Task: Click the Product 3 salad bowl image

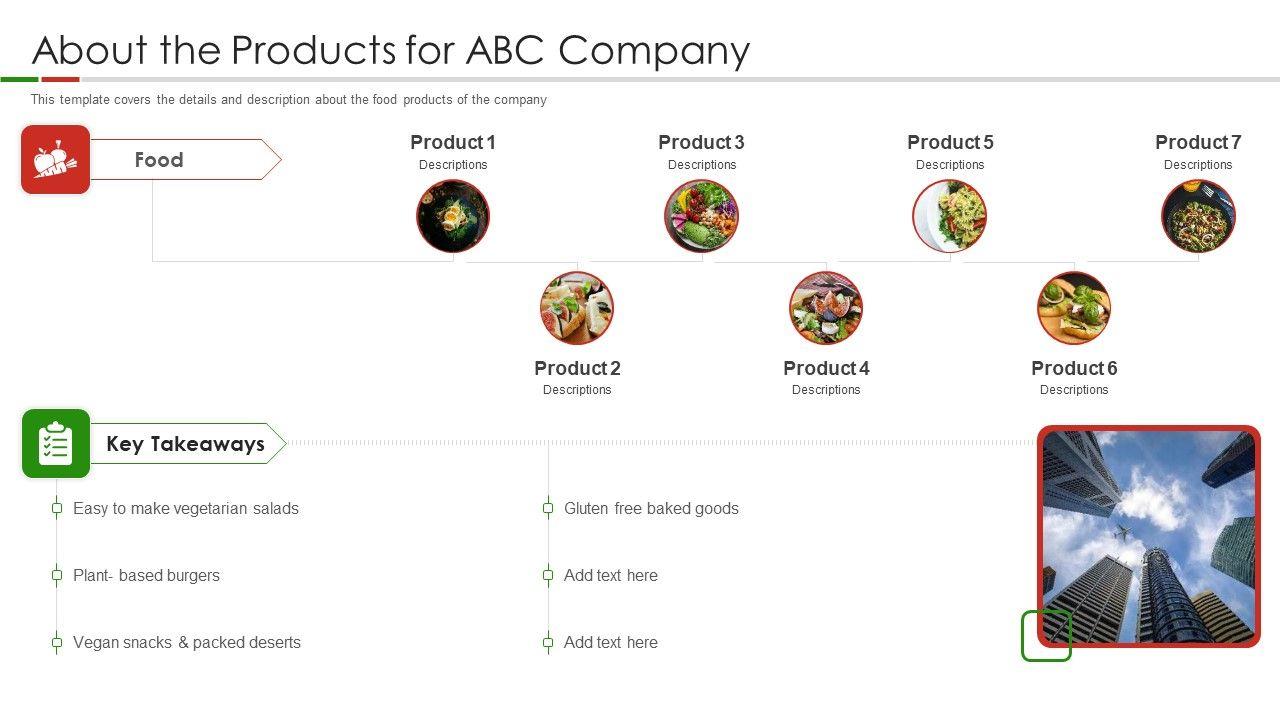Action: pyautogui.click(x=701, y=216)
